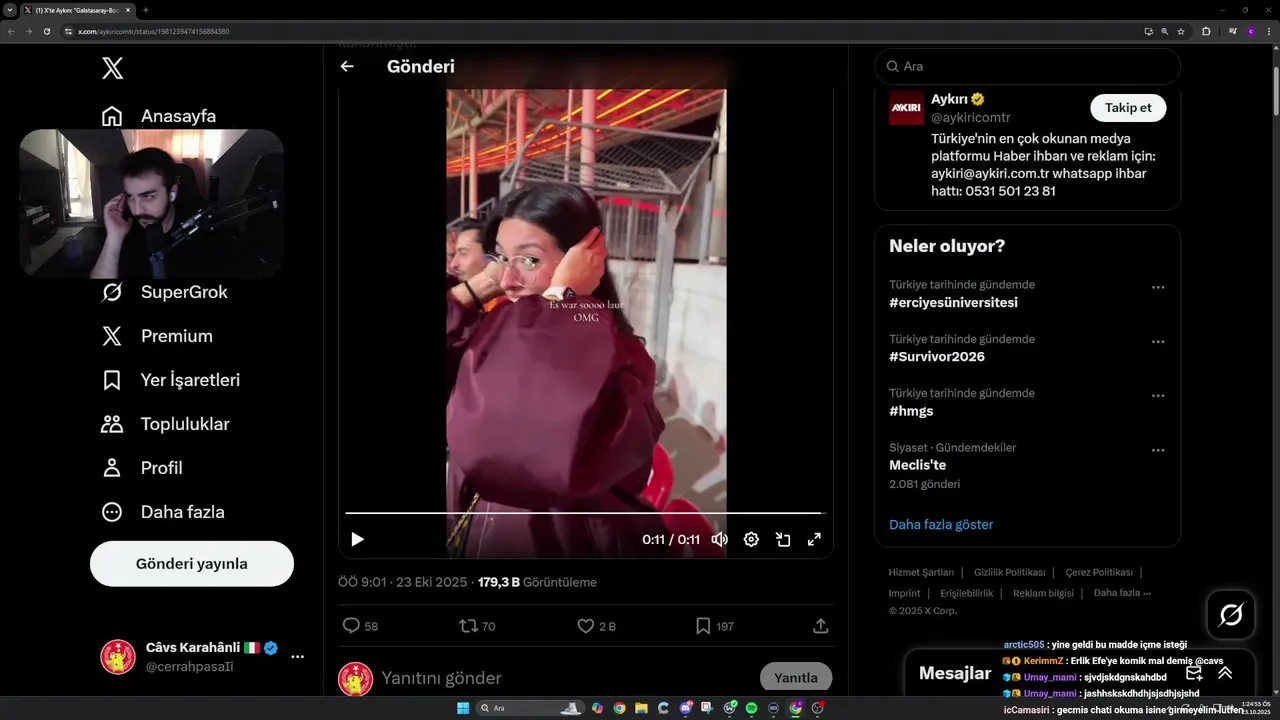This screenshot has height=720, width=1280.
Task: Open Erişilebilirlik footer link
Action: coord(967,593)
